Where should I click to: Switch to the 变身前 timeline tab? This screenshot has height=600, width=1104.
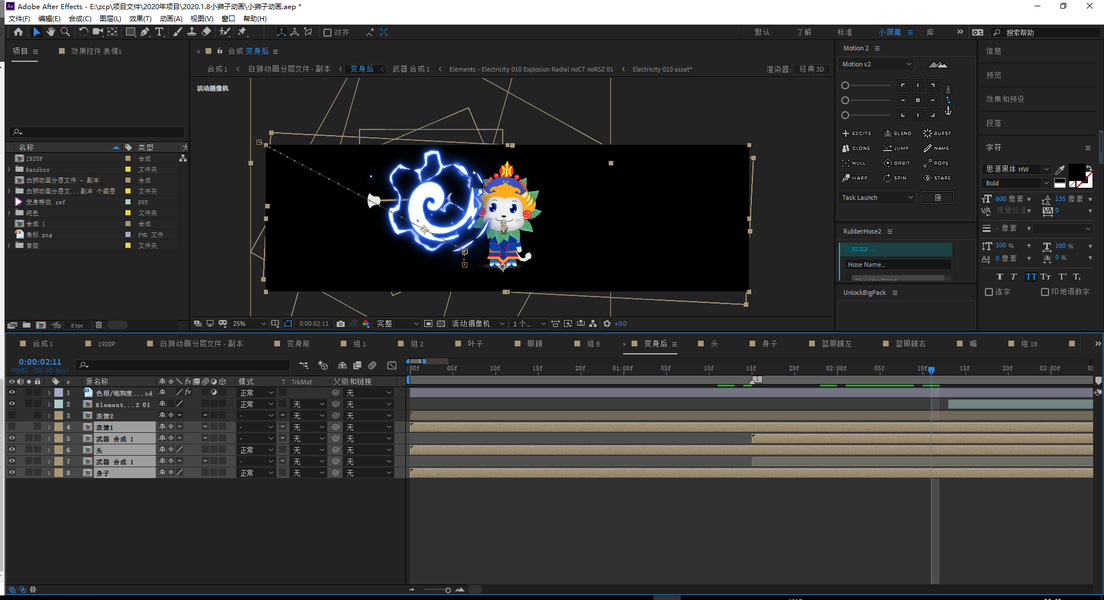[x=298, y=344]
